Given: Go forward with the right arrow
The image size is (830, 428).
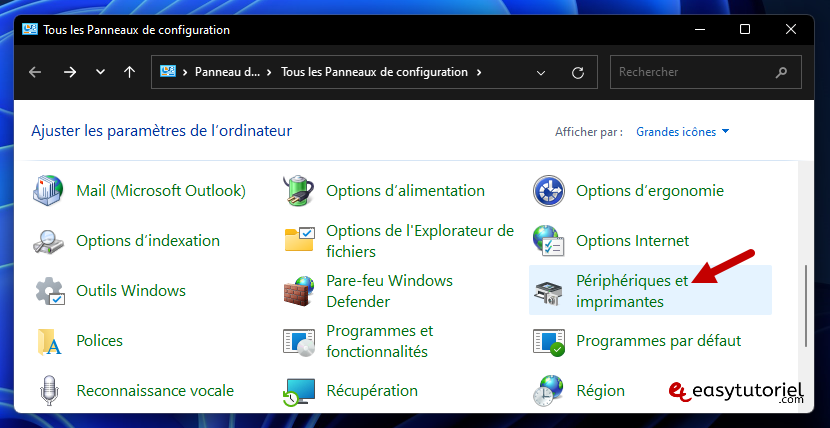Looking at the screenshot, I should (70, 72).
